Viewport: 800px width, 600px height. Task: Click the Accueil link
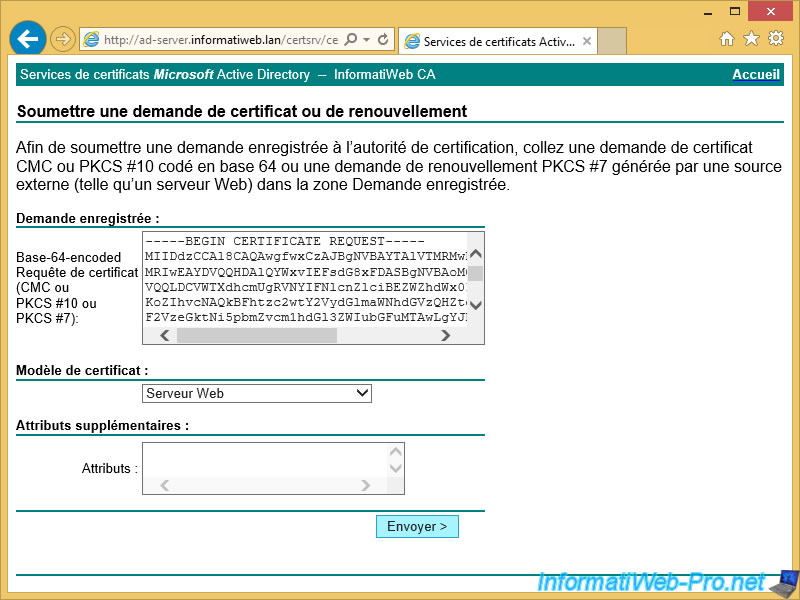(756, 74)
